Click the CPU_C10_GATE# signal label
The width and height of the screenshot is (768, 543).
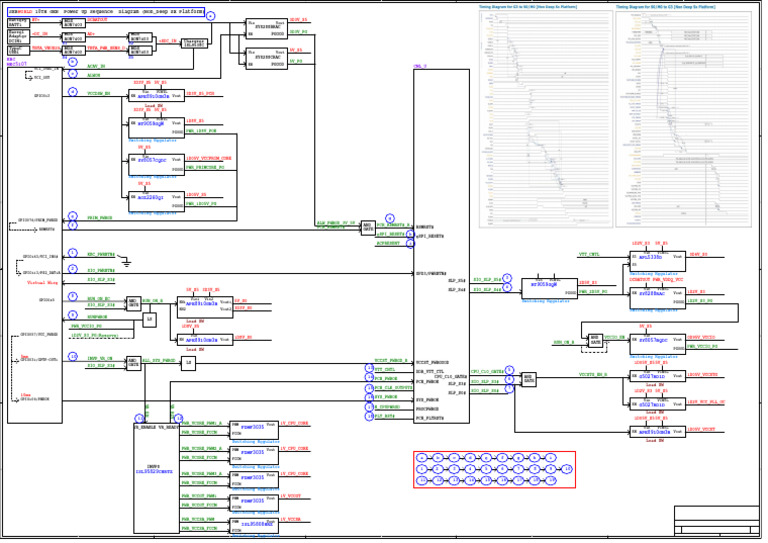[x=487, y=372]
